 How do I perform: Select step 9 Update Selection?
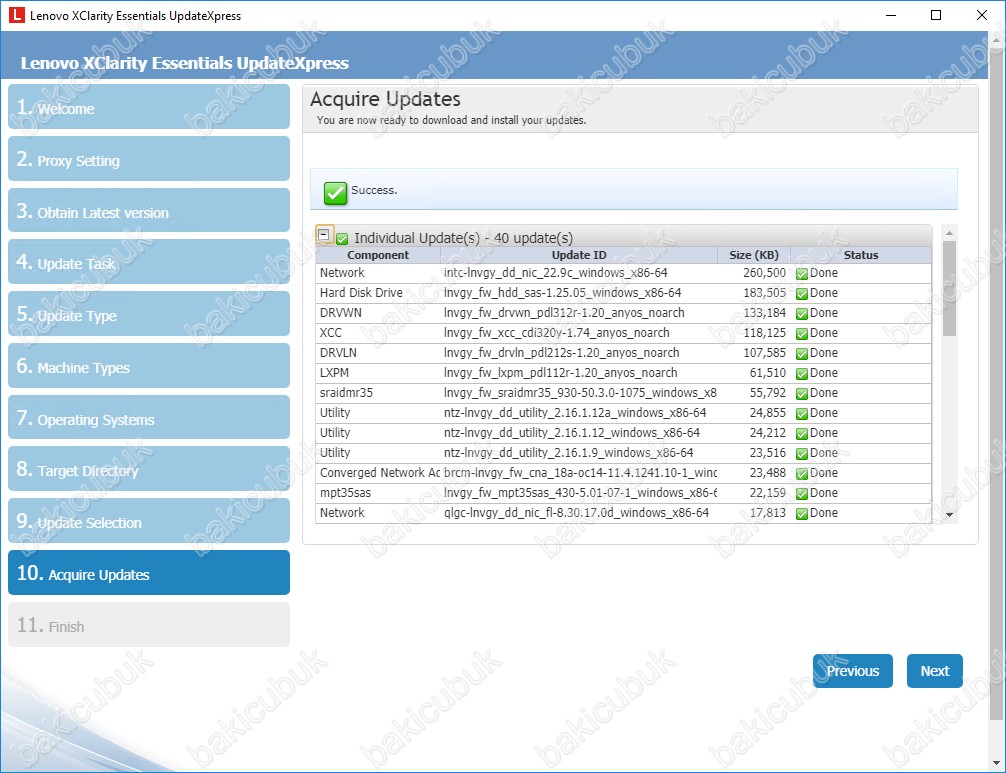[x=149, y=521]
